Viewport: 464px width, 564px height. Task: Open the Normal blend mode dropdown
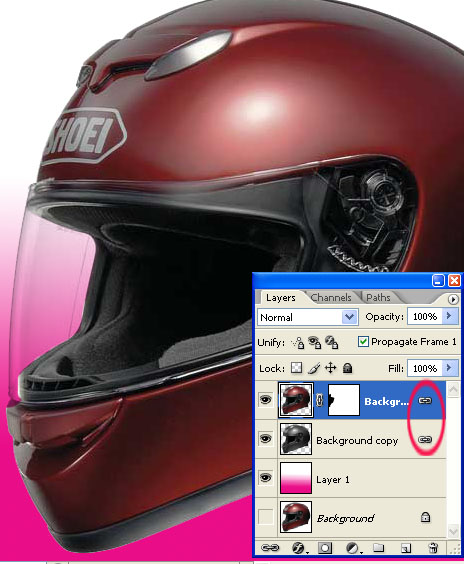coord(308,317)
